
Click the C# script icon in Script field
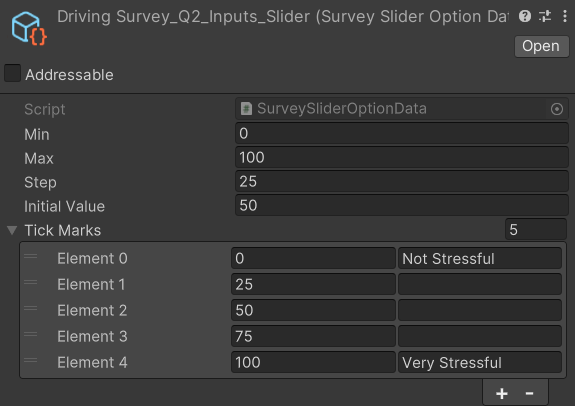(x=246, y=109)
